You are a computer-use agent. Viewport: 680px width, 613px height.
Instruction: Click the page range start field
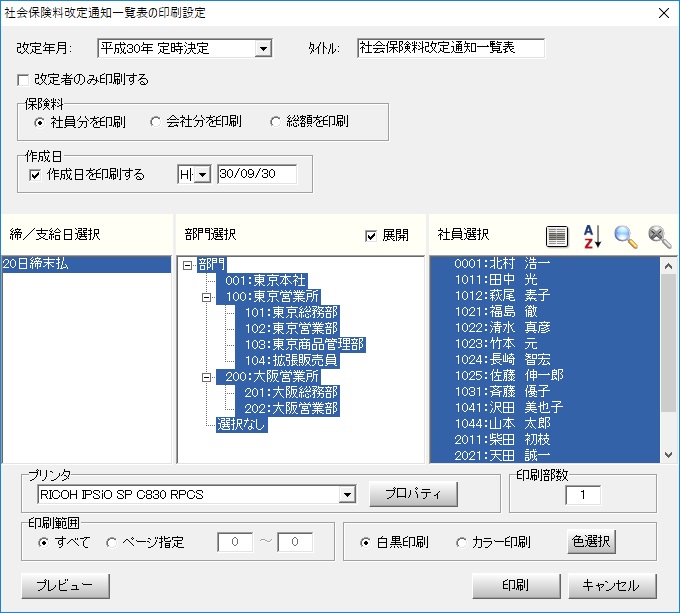pyautogui.click(x=235, y=542)
